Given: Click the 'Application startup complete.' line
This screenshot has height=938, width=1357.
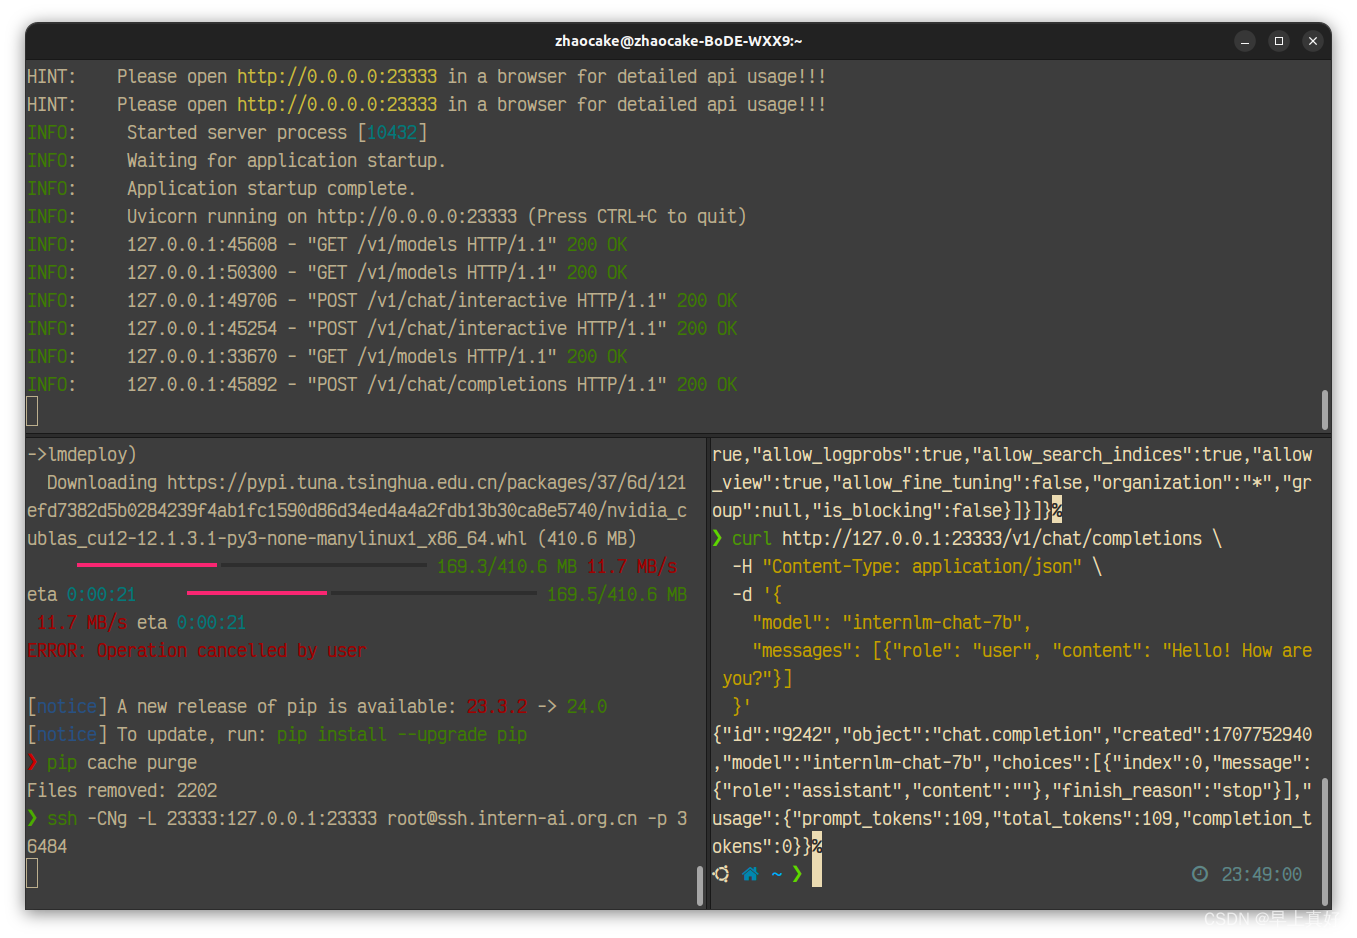Looking at the screenshot, I should click(x=271, y=189).
